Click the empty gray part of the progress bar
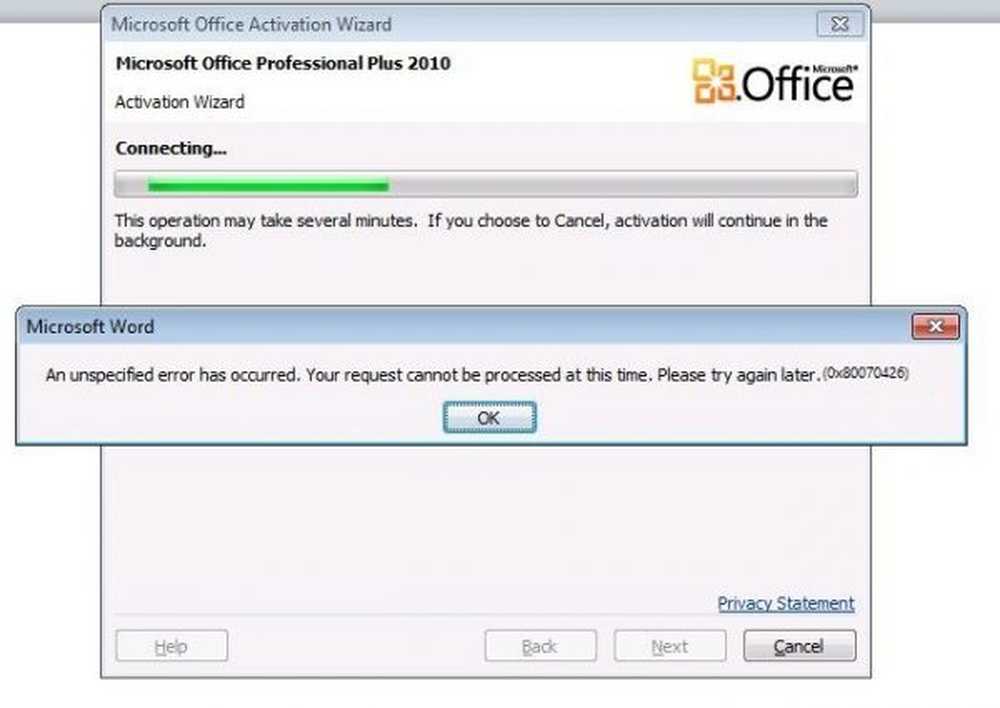The image size is (1000, 708). pos(623,185)
